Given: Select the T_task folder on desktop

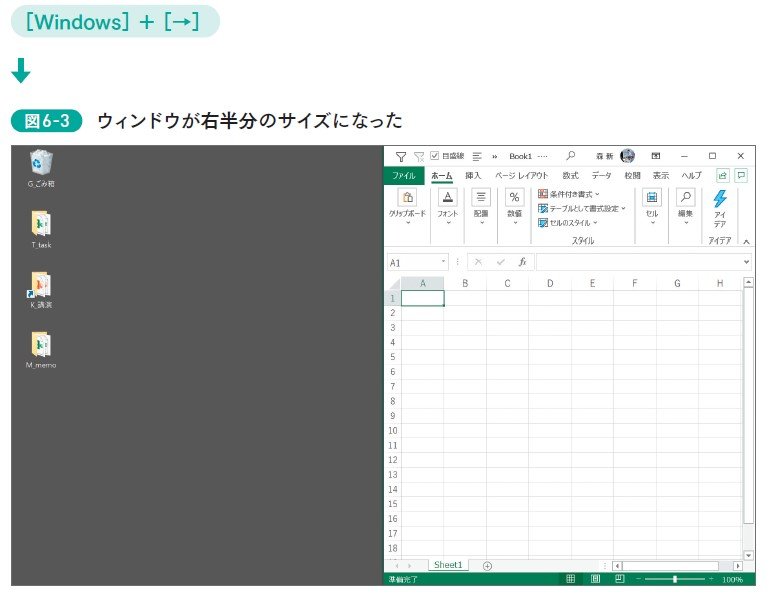Looking at the screenshot, I should click(x=41, y=230).
